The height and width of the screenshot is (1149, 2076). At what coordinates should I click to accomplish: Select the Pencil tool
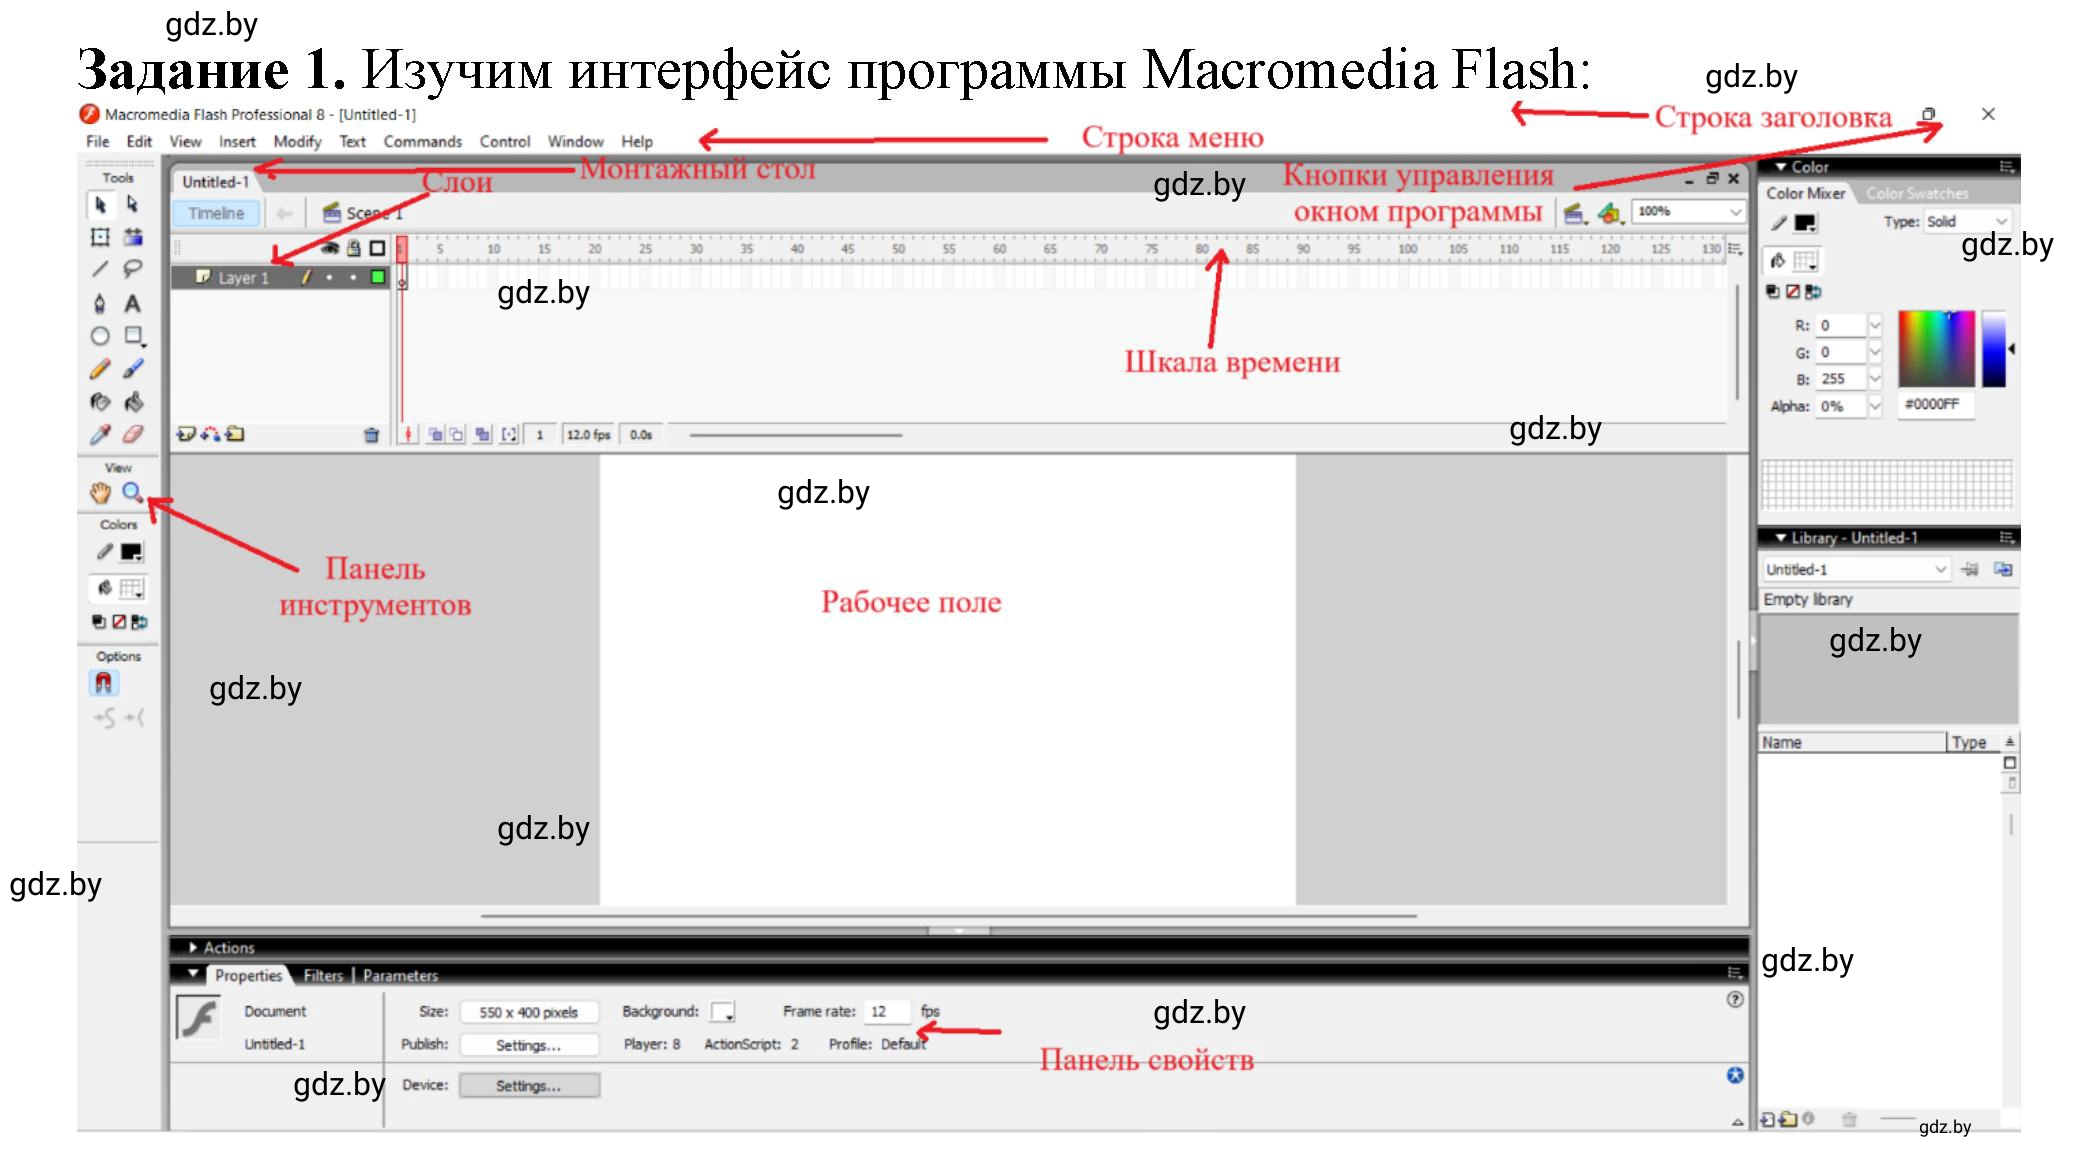100,369
